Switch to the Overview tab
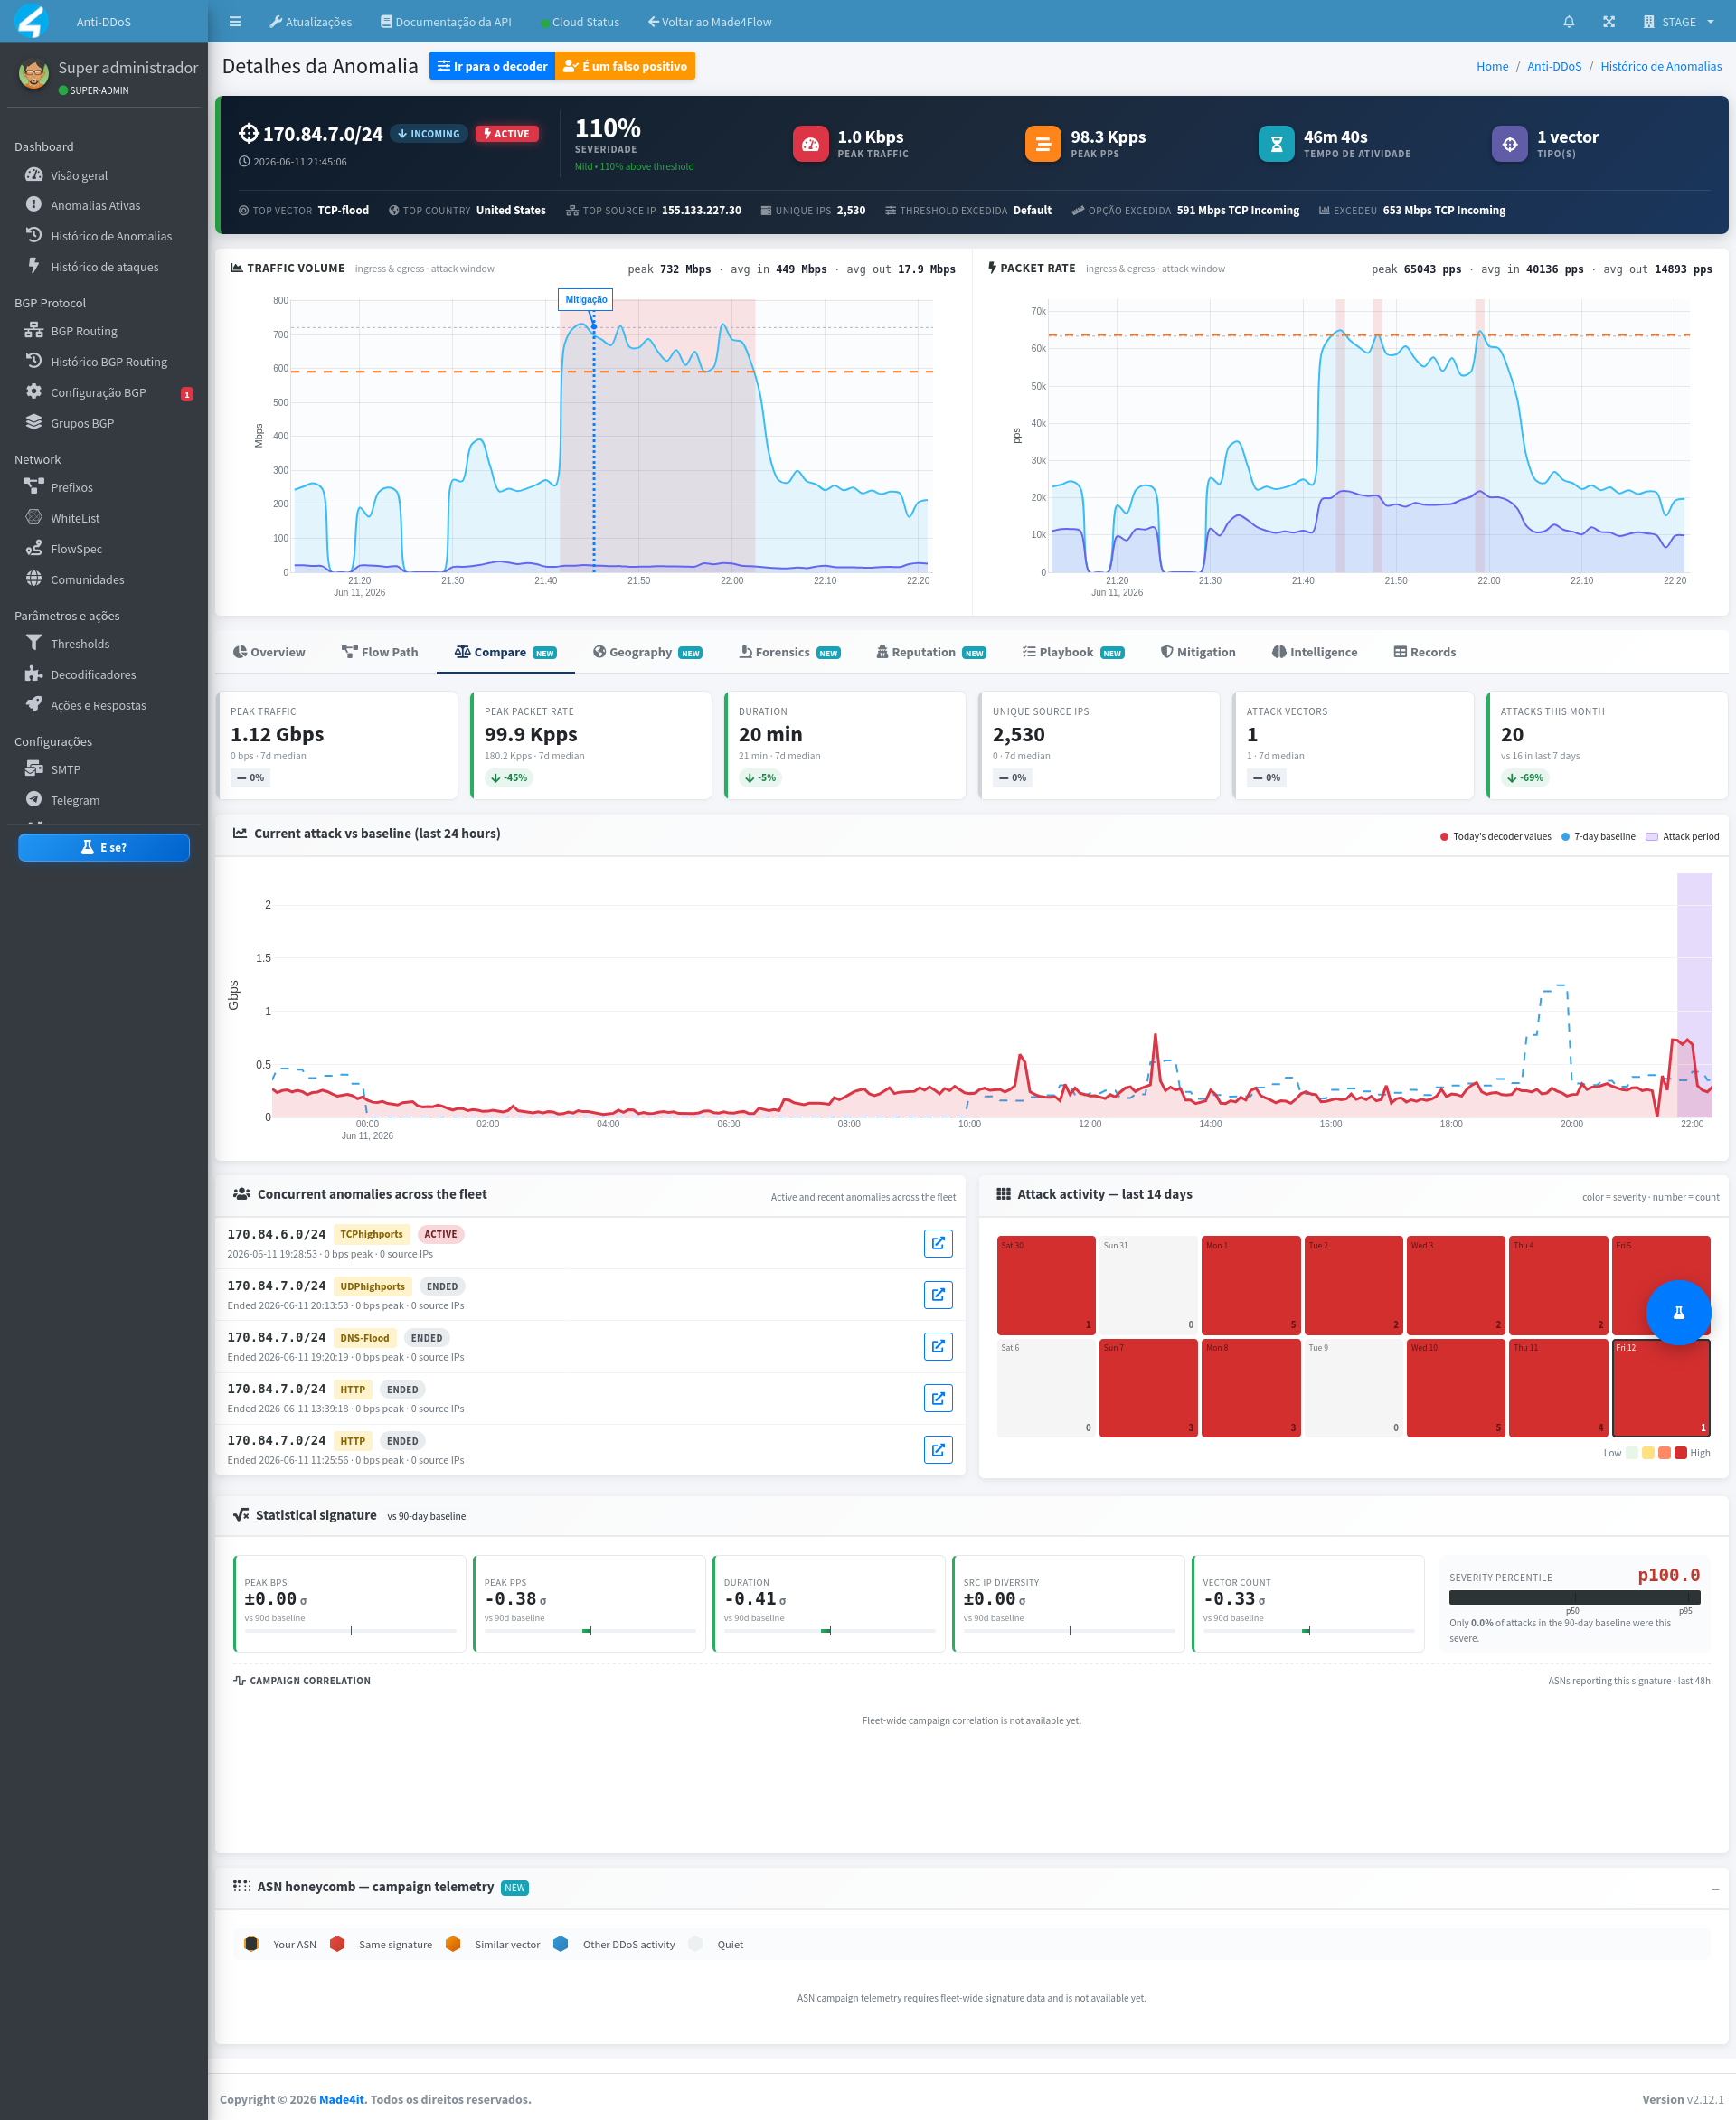 point(269,652)
